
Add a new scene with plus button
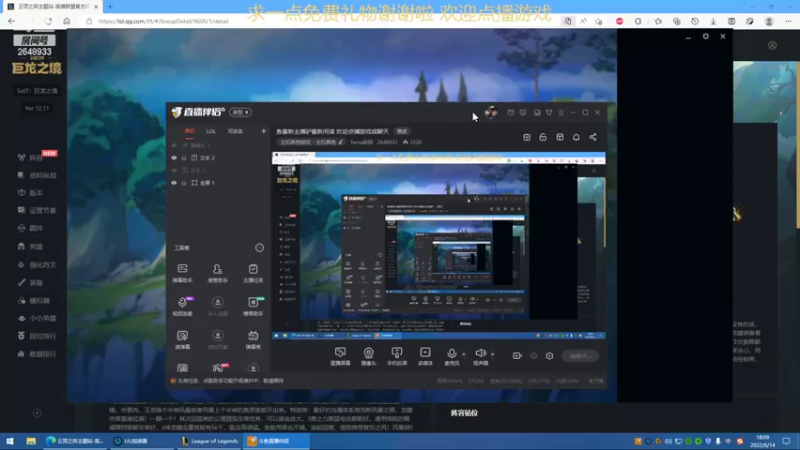tap(263, 131)
